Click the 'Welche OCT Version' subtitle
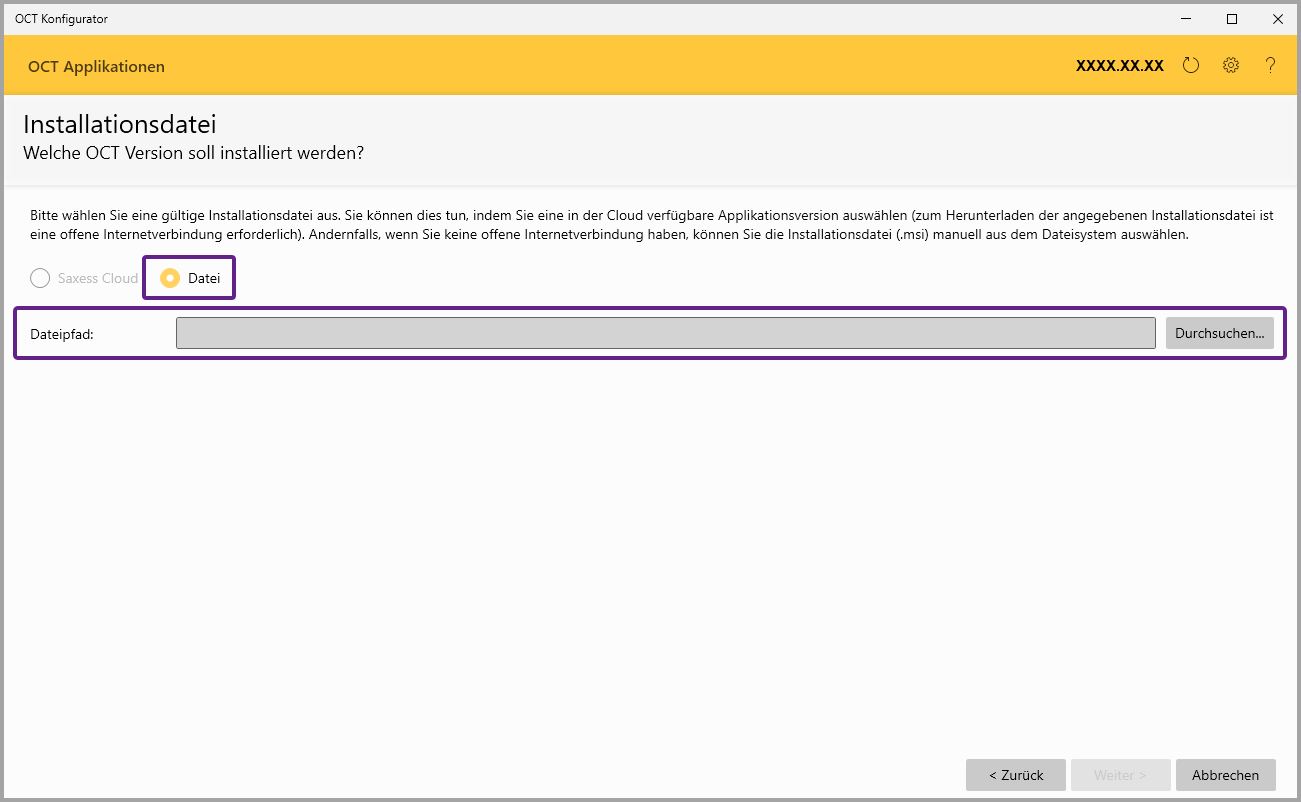The height and width of the screenshot is (802, 1301). 193,153
